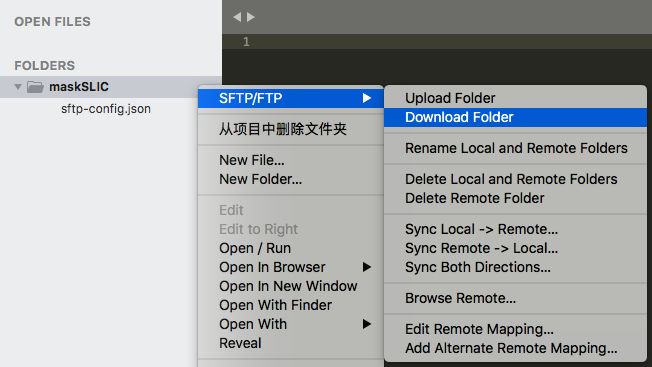
Task: Click line number 1 in gutter
Action: [x=246, y=42]
